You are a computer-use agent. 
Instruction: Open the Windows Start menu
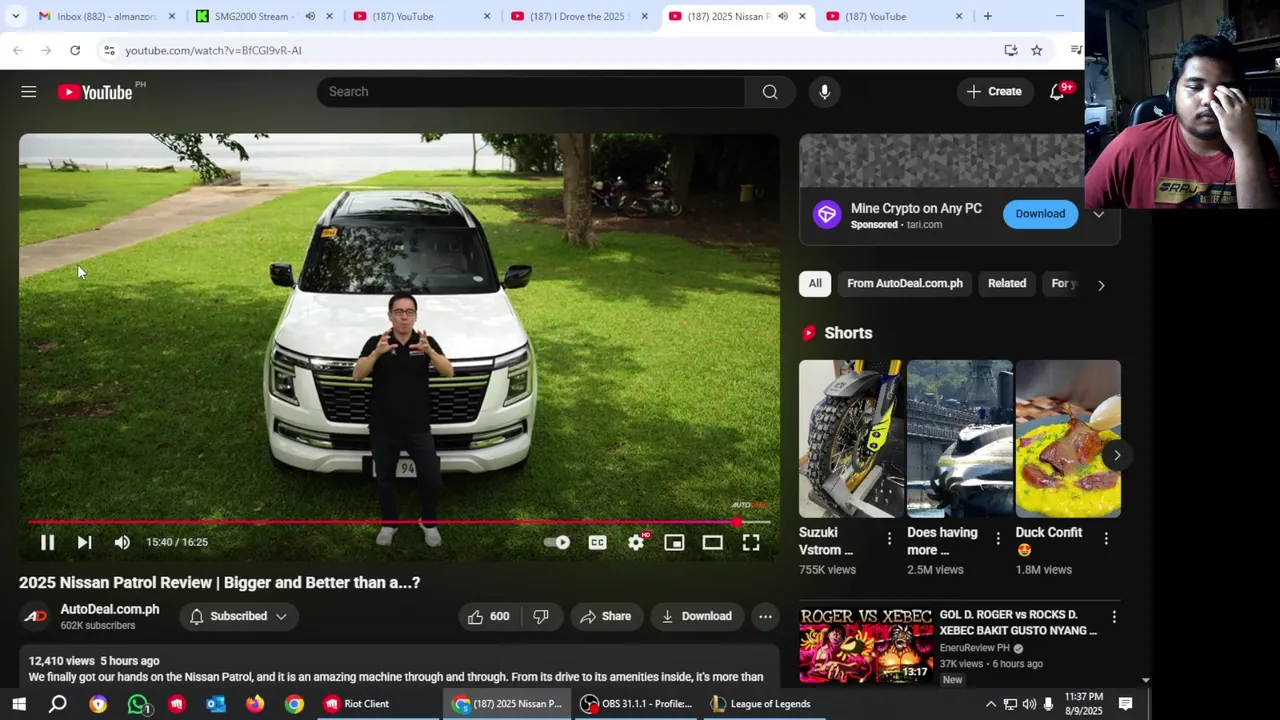pos(19,704)
